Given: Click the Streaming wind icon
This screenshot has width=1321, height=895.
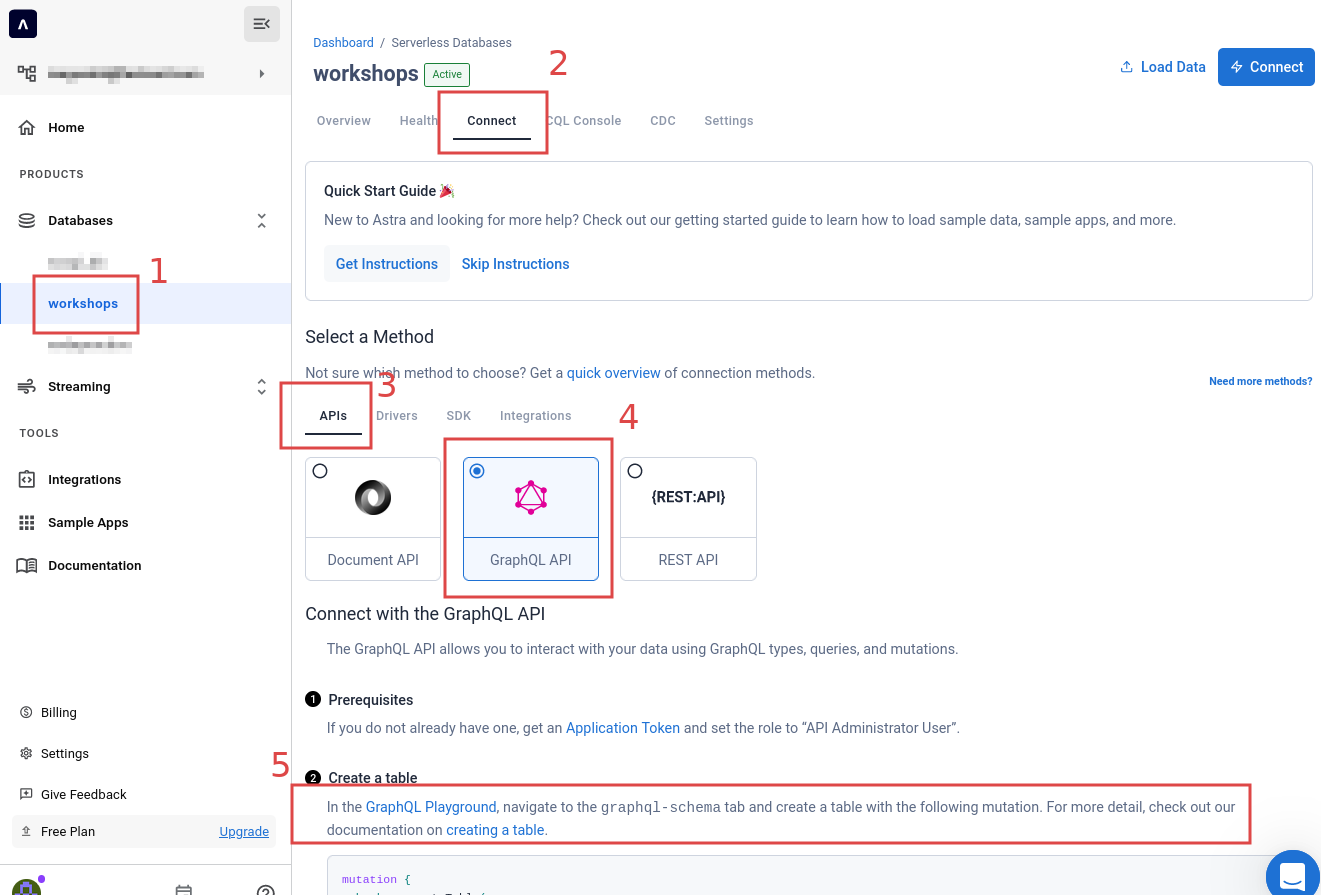Looking at the screenshot, I should 27,386.
